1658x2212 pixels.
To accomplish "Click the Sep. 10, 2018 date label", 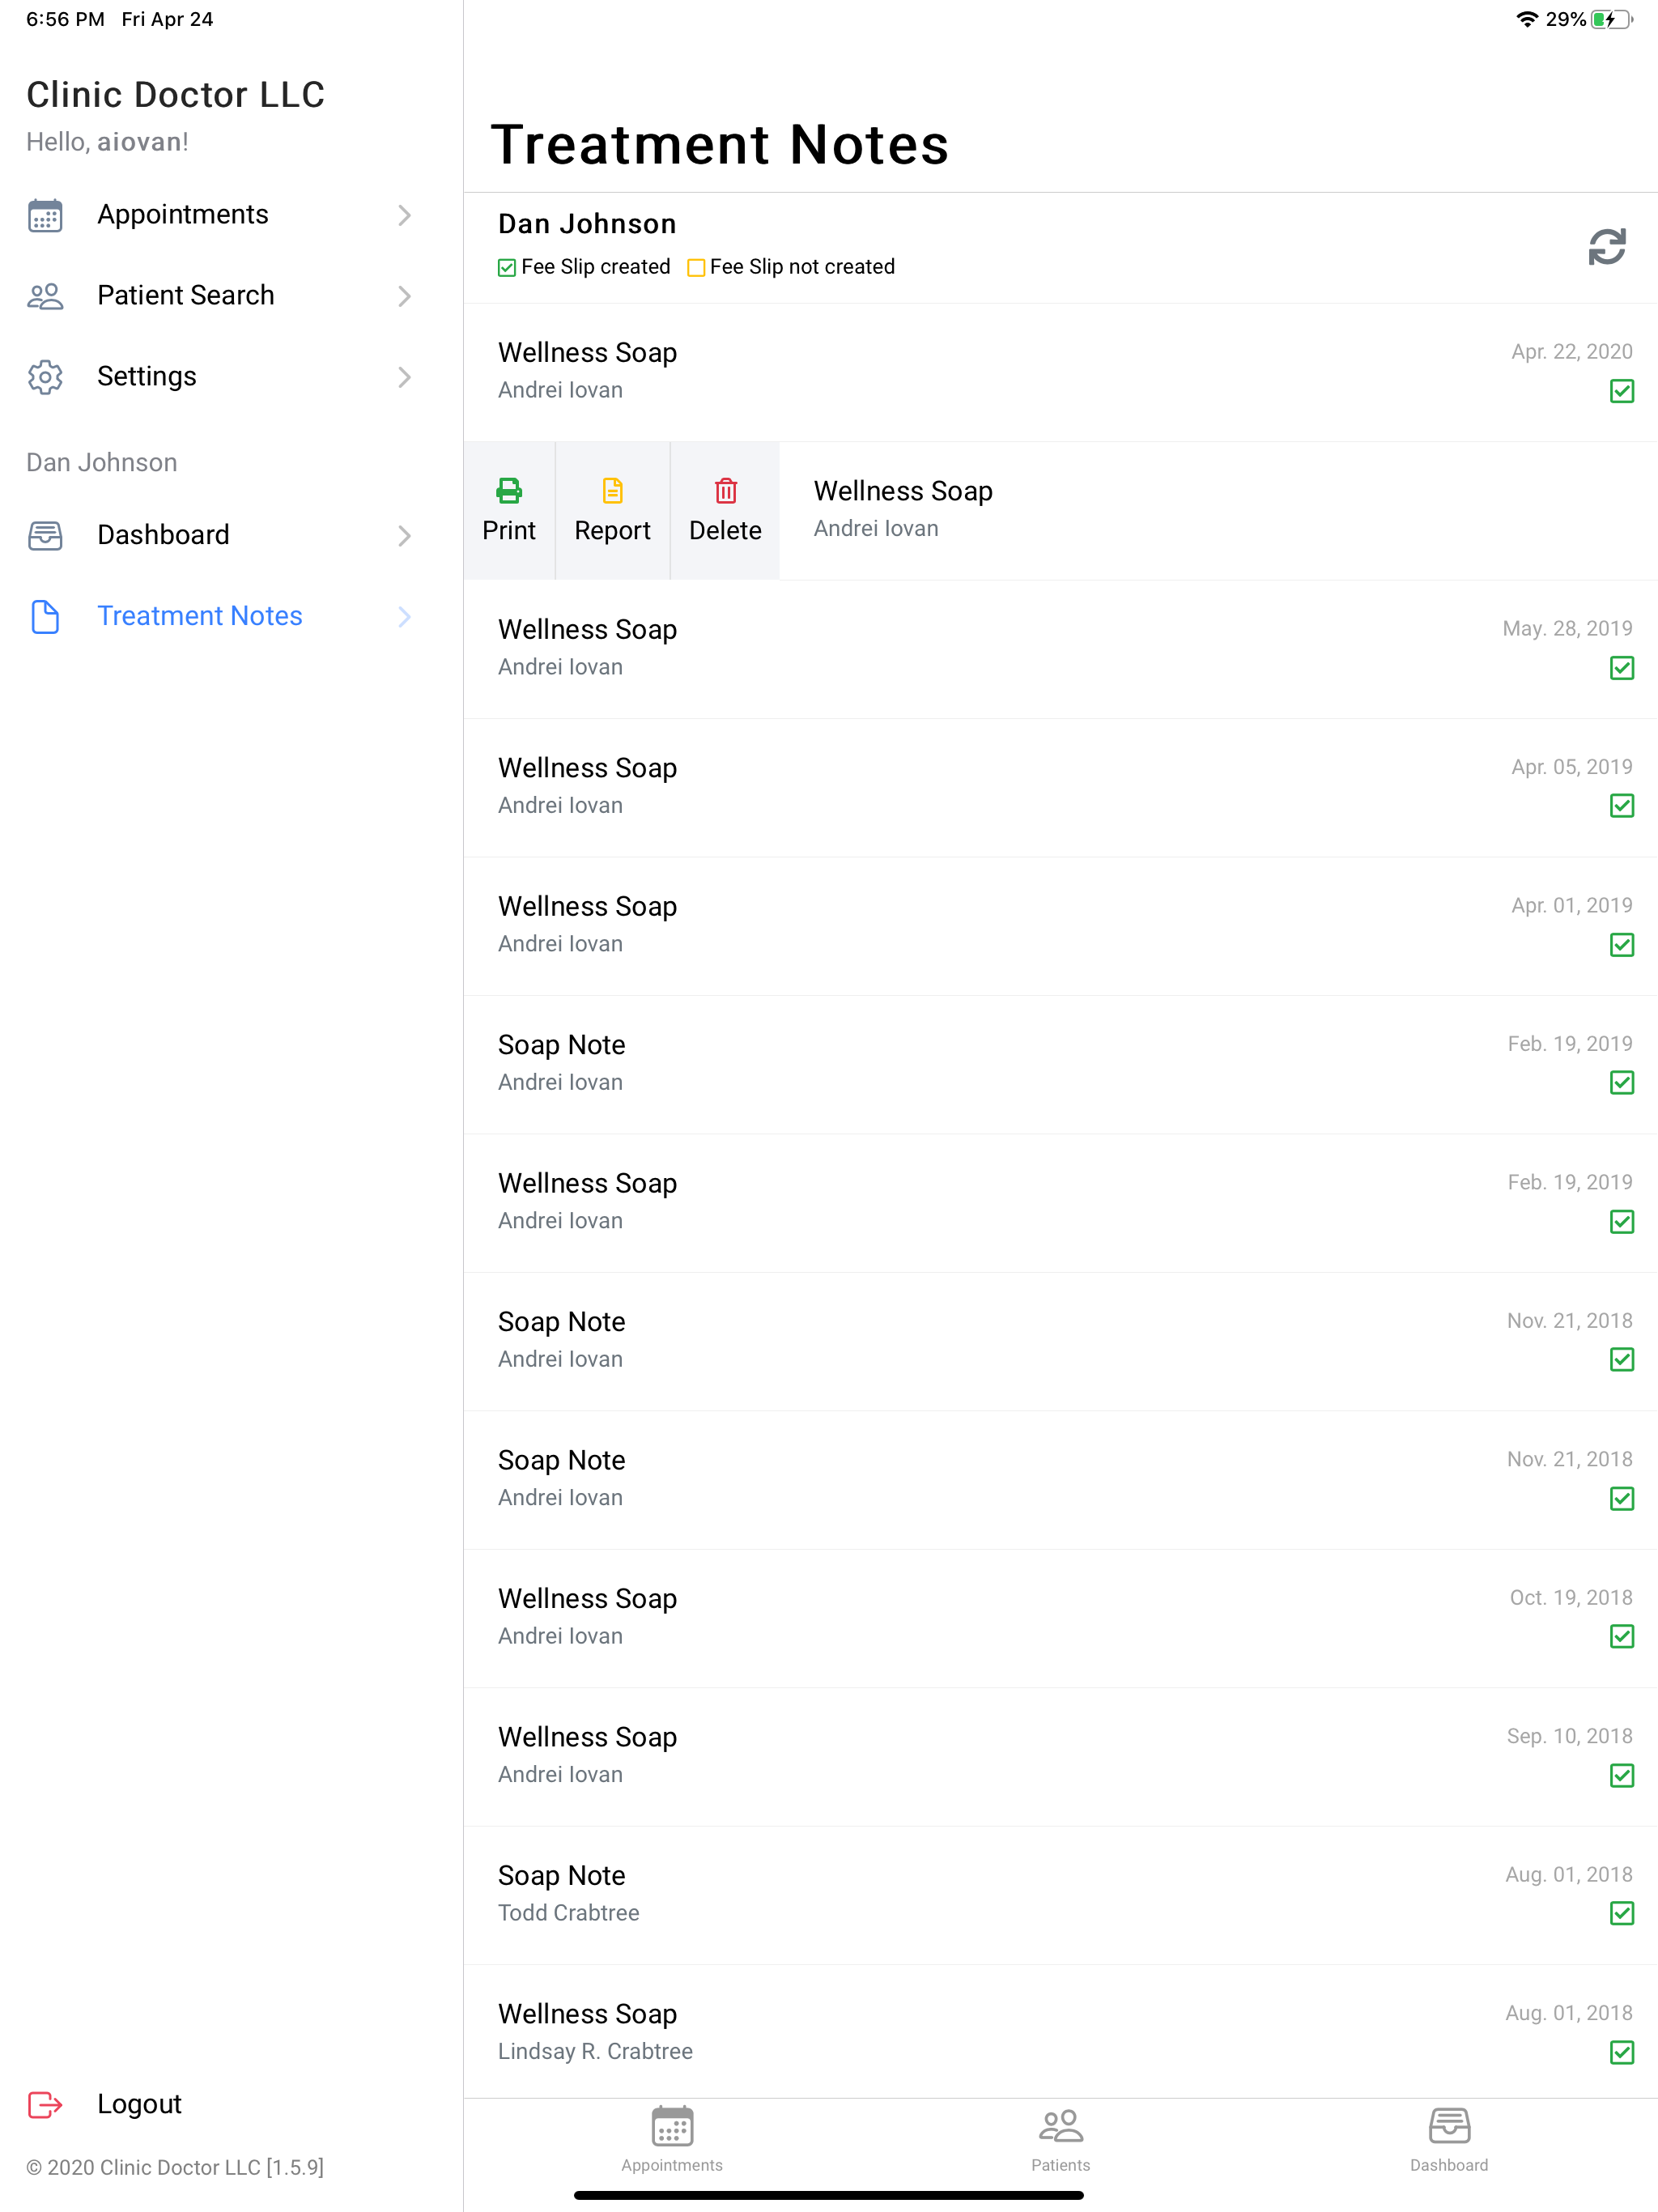I will click(1569, 1737).
